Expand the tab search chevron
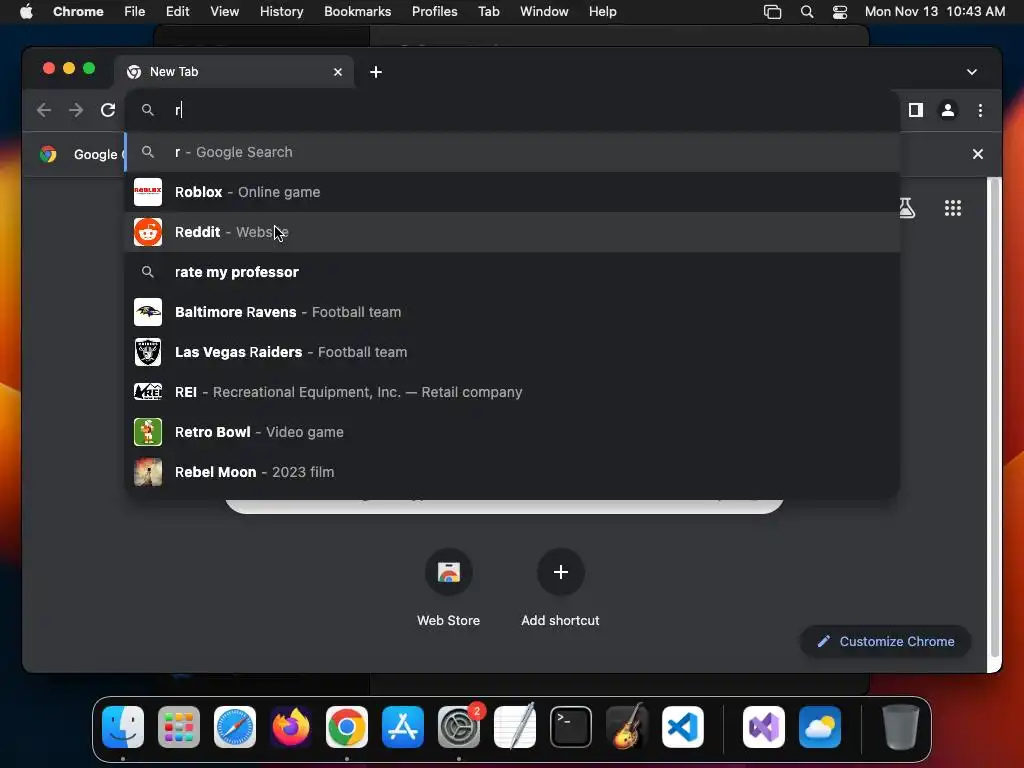This screenshot has height=768, width=1024. (972, 72)
